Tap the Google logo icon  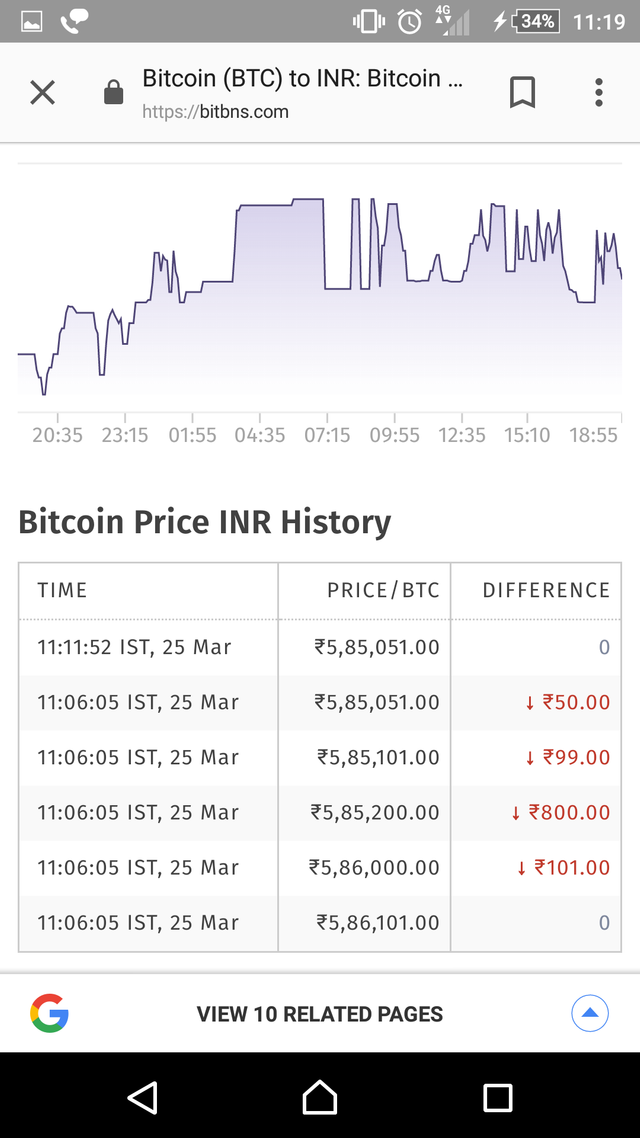[49, 1013]
